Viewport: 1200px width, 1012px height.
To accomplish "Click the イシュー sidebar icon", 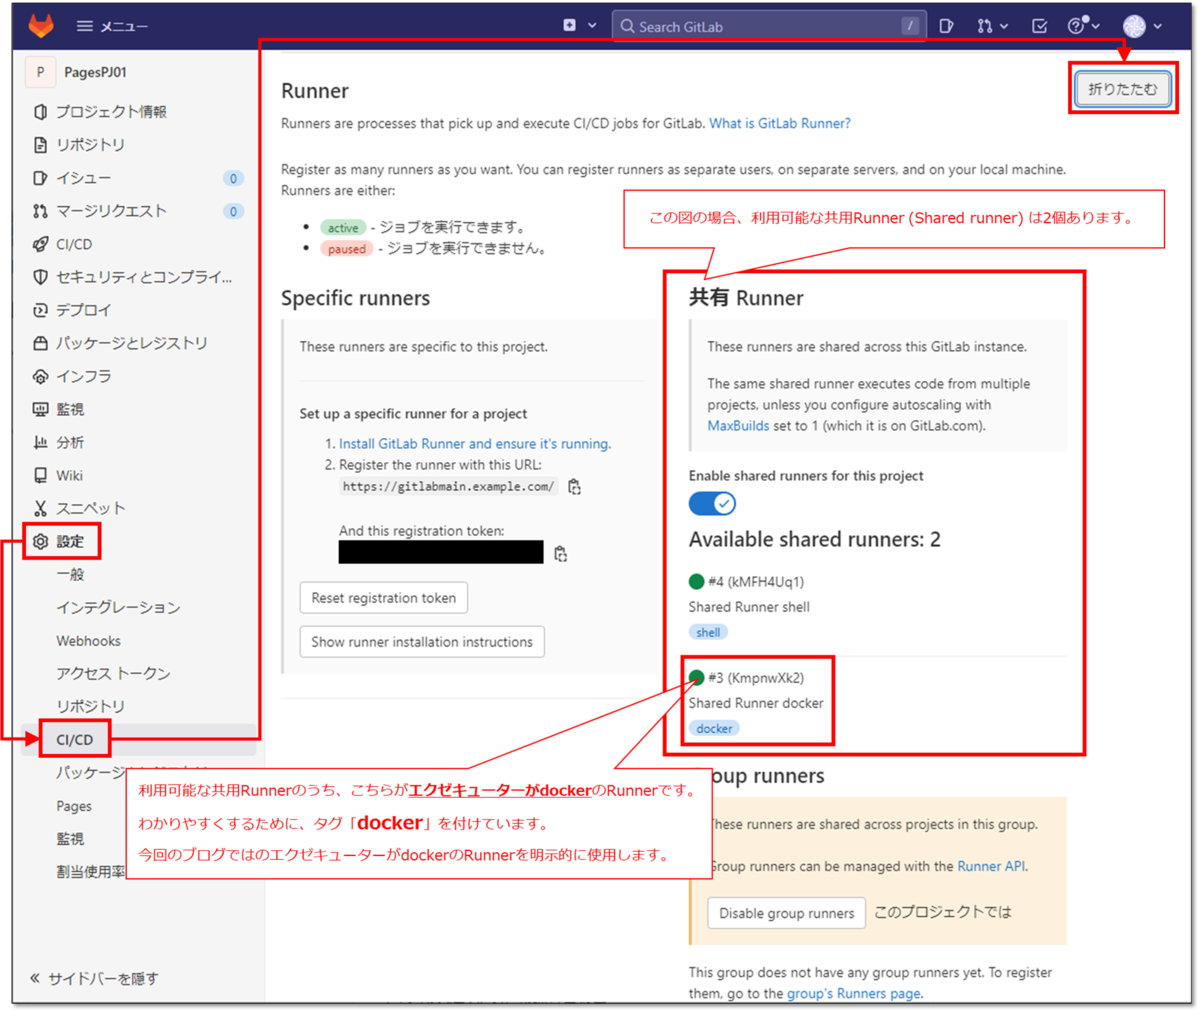I will (40, 178).
